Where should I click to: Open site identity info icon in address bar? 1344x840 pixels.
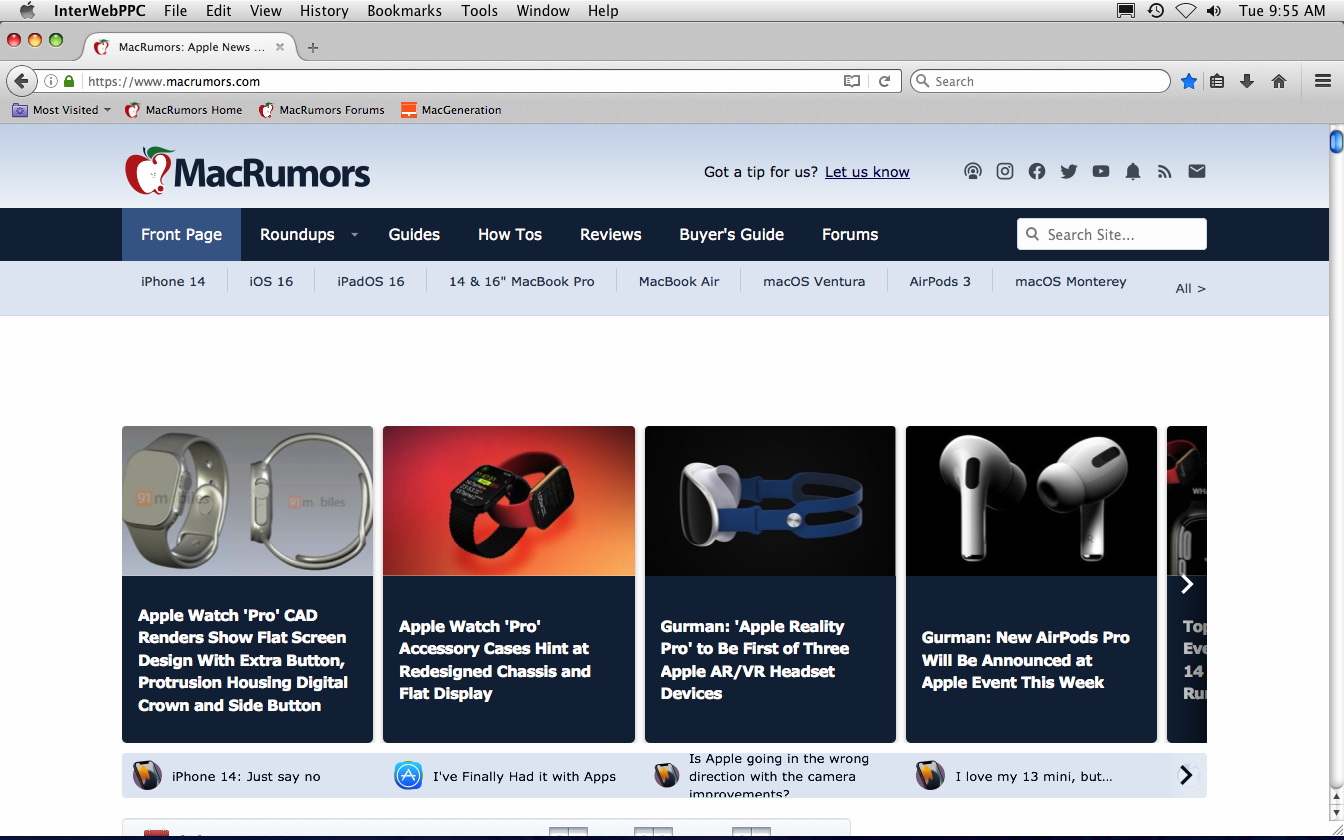click(x=51, y=81)
